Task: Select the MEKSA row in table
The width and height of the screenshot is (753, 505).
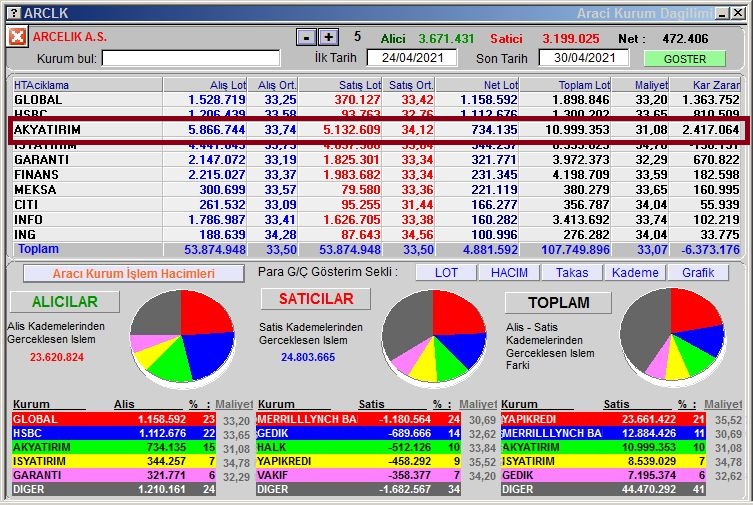Action: (x=376, y=190)
